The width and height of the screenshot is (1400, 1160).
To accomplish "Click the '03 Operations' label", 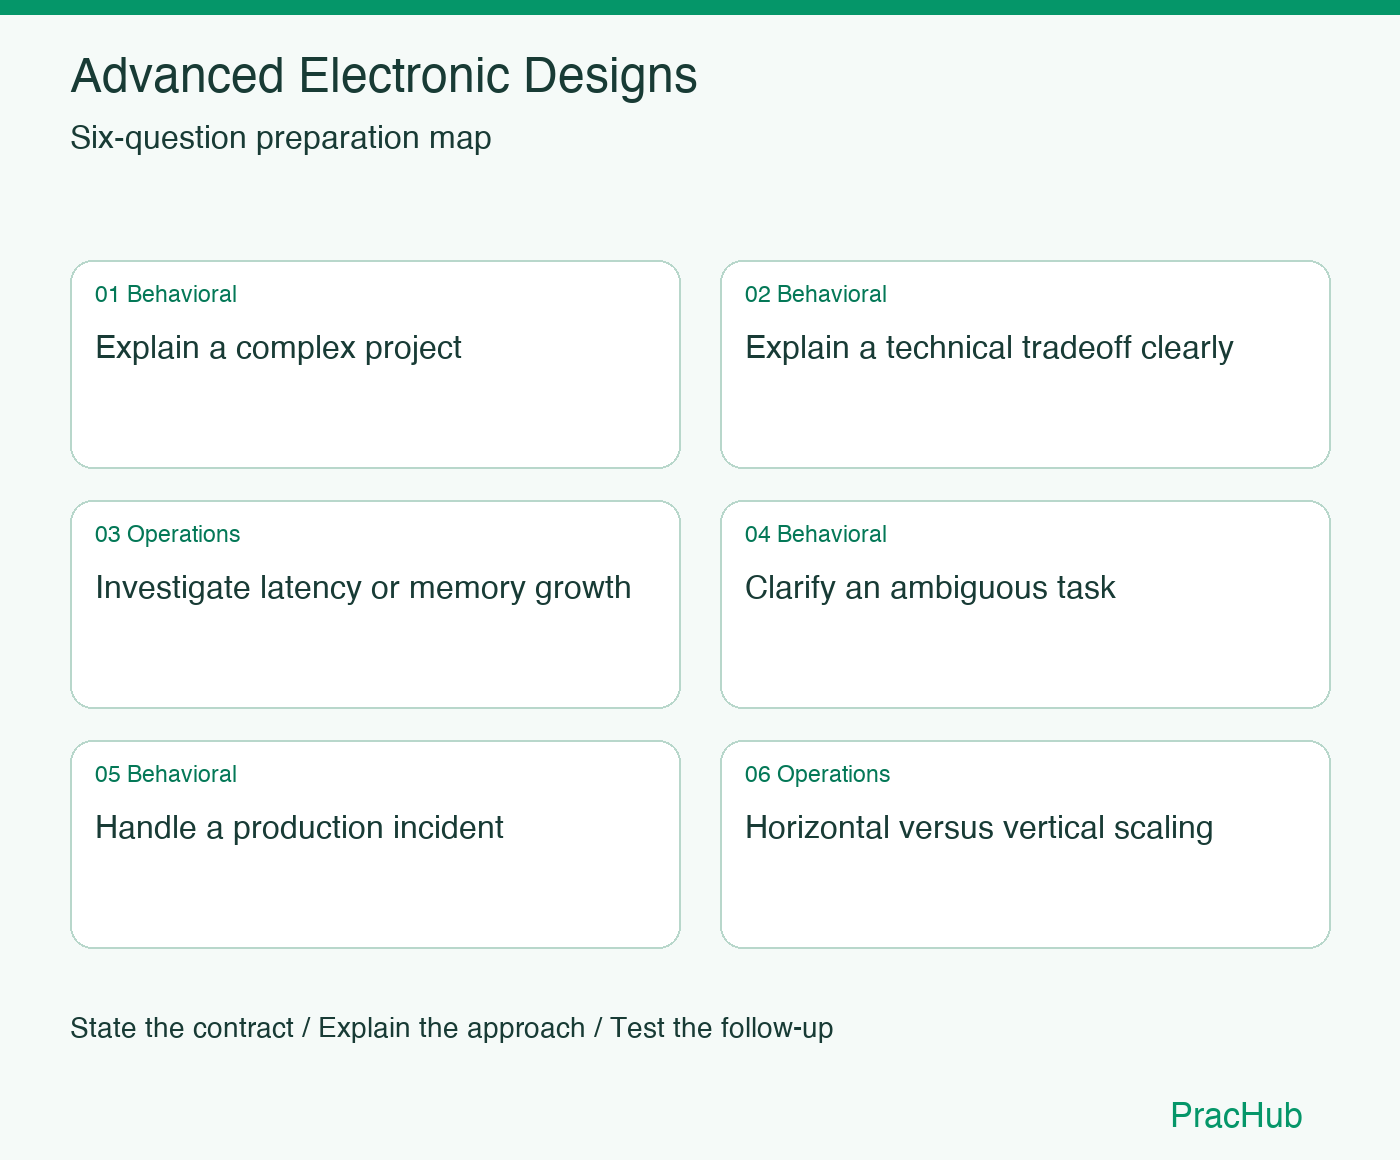I will 168,534.
